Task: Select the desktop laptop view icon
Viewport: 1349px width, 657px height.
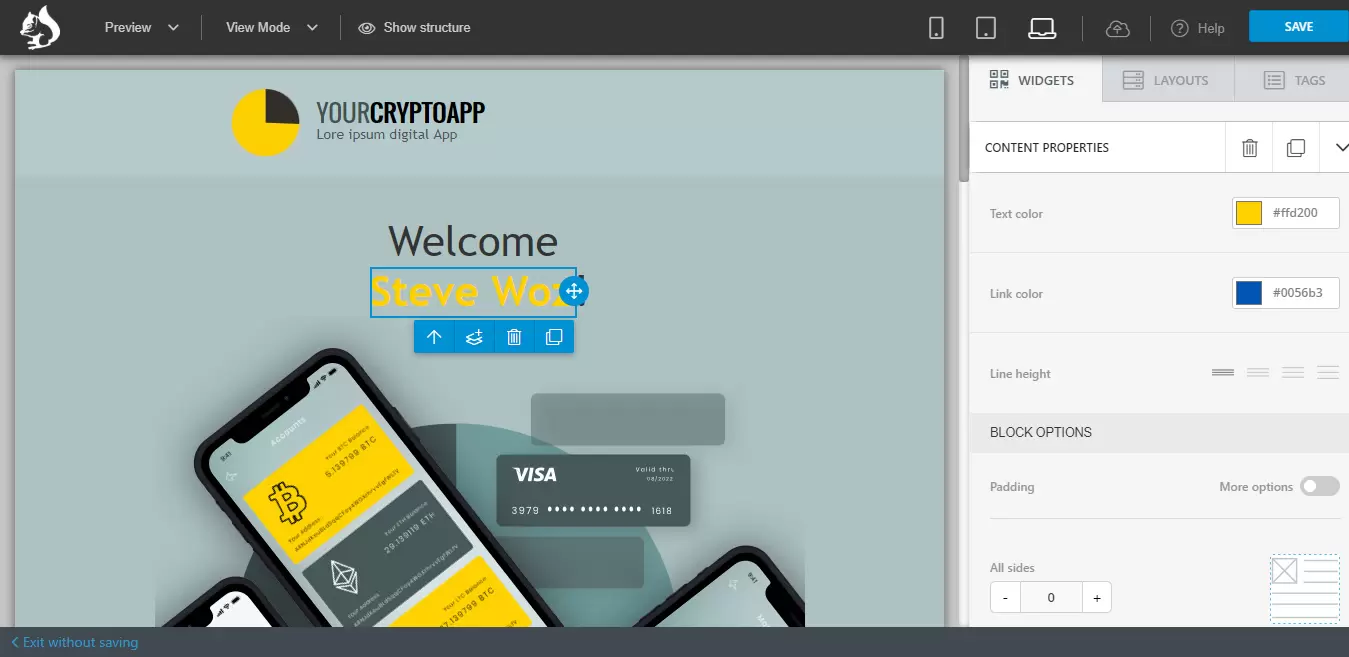Action: point(1042,28)
